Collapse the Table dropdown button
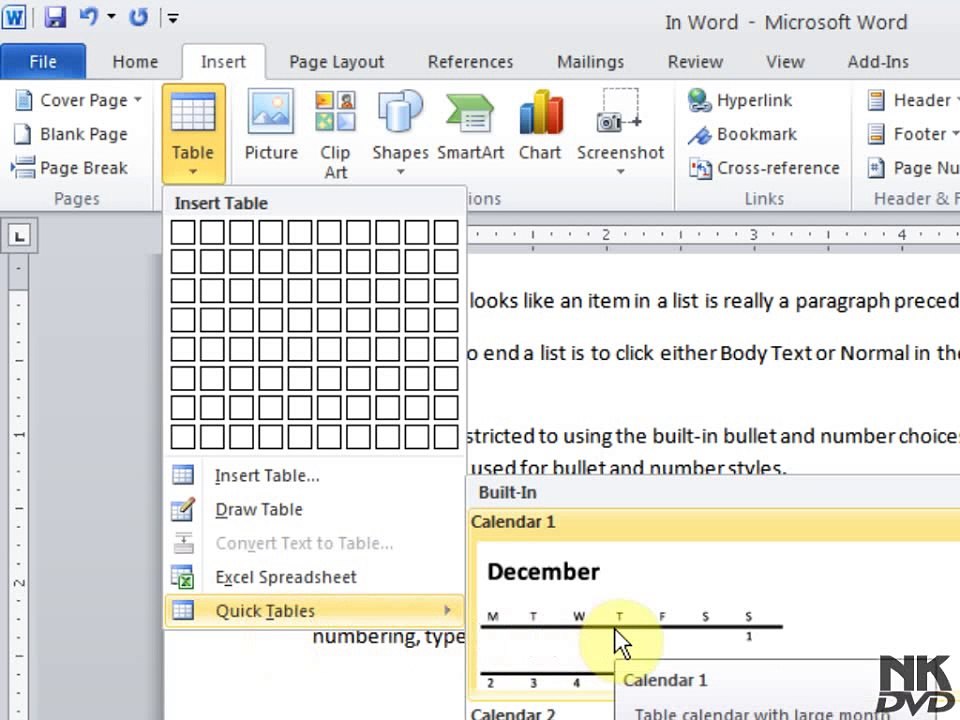960x720 pixels. click(193, 133)
